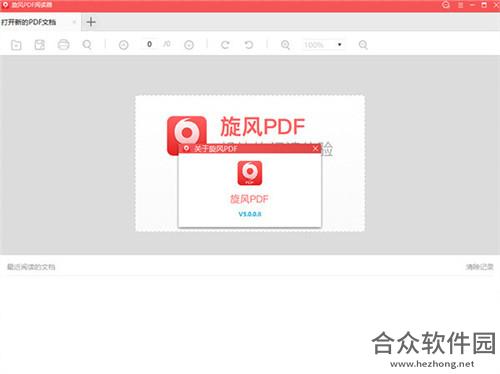Go to next page with down arrow
This screenshot has width=500, height=374.
(x=189, y=45)
